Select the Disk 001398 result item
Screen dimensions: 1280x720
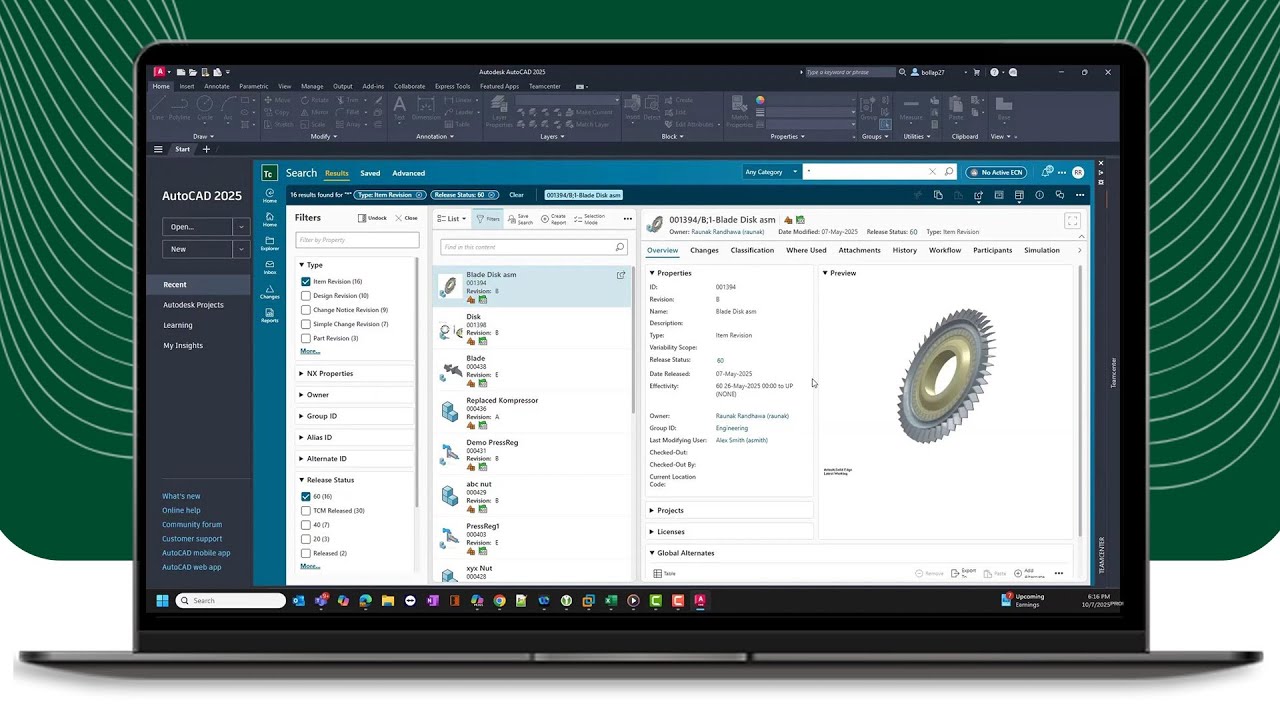click(534, 329)
